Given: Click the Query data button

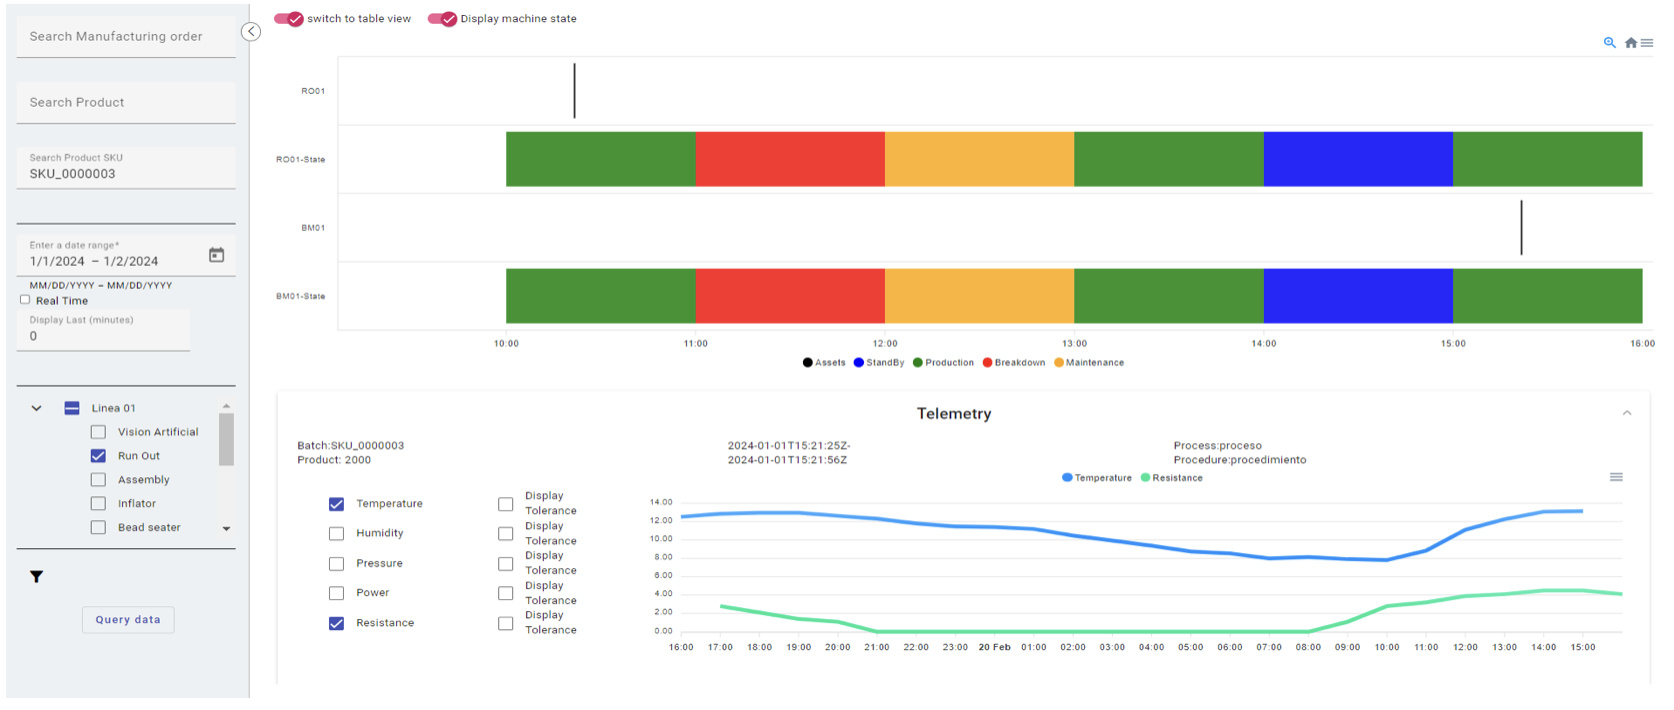Looking at the screenshot, I should point(128,620).
